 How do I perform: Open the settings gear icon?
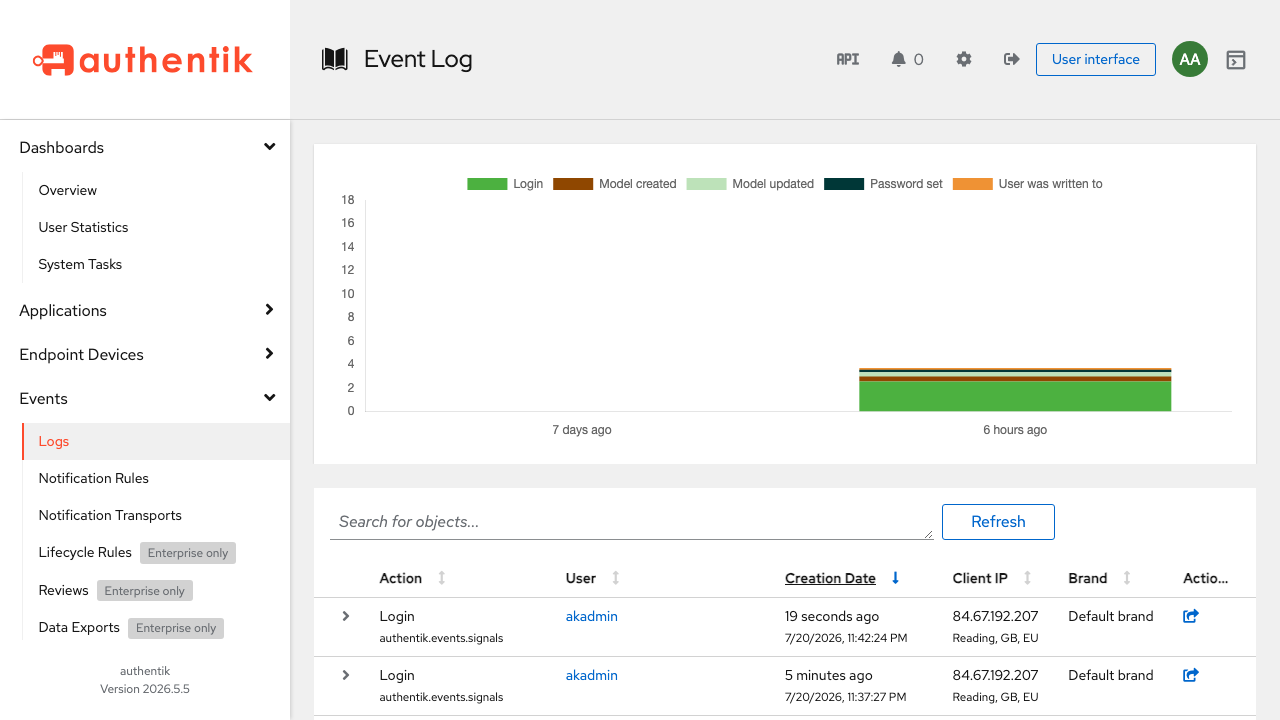(964, 59)
